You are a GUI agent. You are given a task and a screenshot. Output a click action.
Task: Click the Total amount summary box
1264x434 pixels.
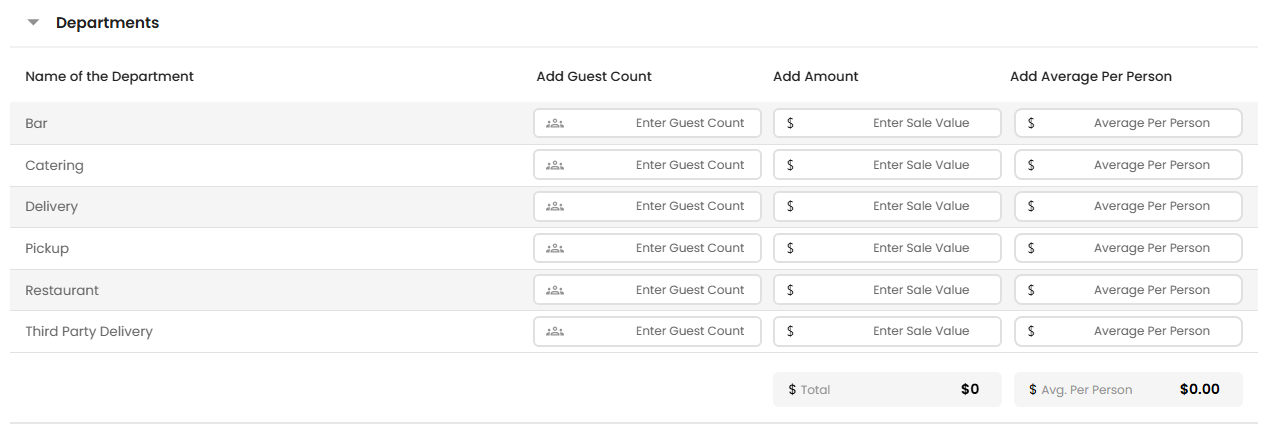pos(886,390)
